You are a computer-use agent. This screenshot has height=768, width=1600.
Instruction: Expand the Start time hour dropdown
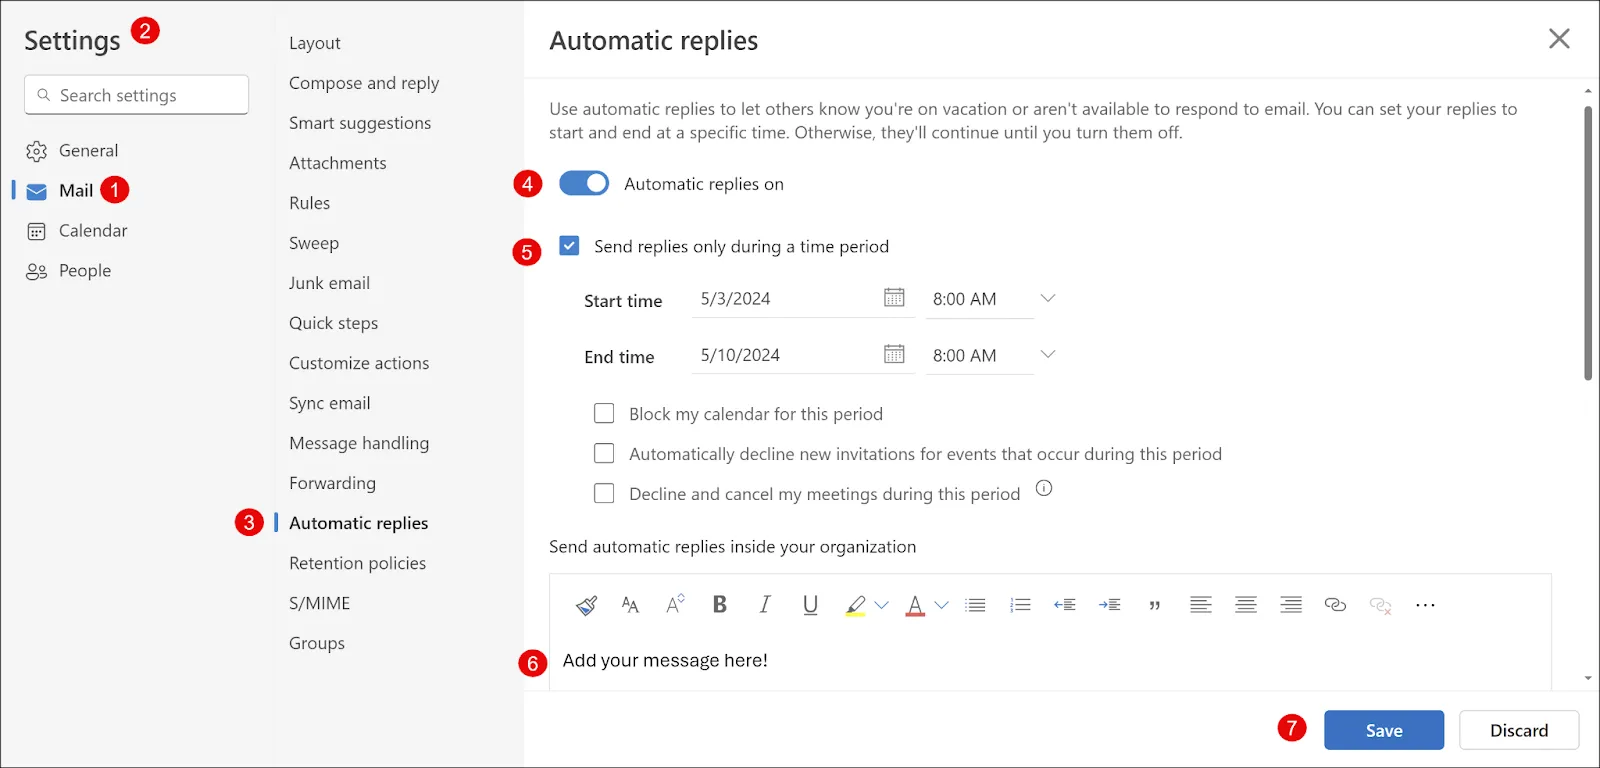[x=1047, y=298]
